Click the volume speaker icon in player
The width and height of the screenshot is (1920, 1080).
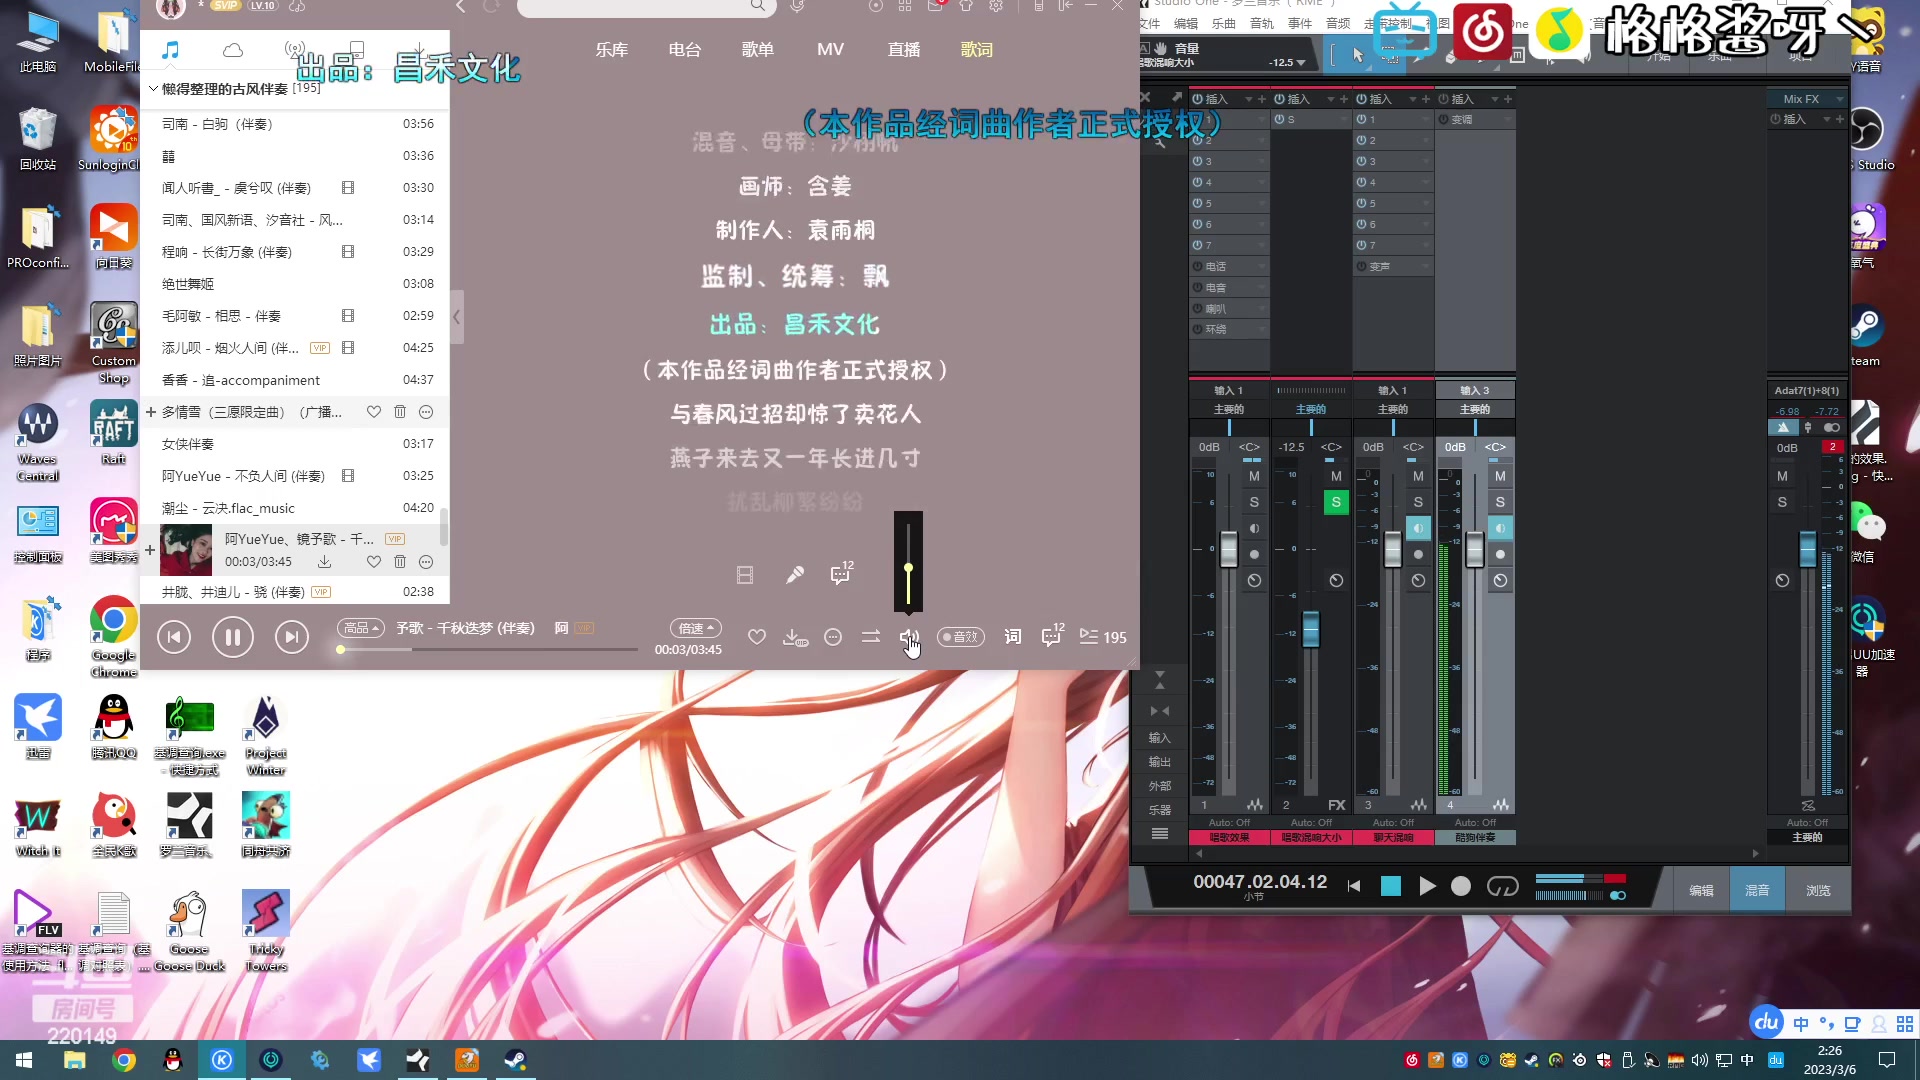[908, 637]
